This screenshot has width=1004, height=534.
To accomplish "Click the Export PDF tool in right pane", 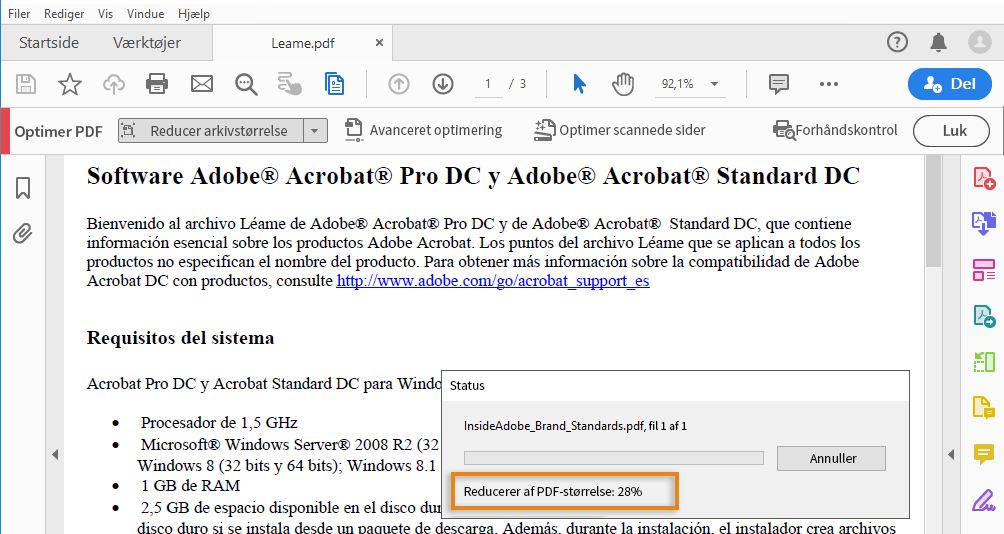I will (984, 223).
